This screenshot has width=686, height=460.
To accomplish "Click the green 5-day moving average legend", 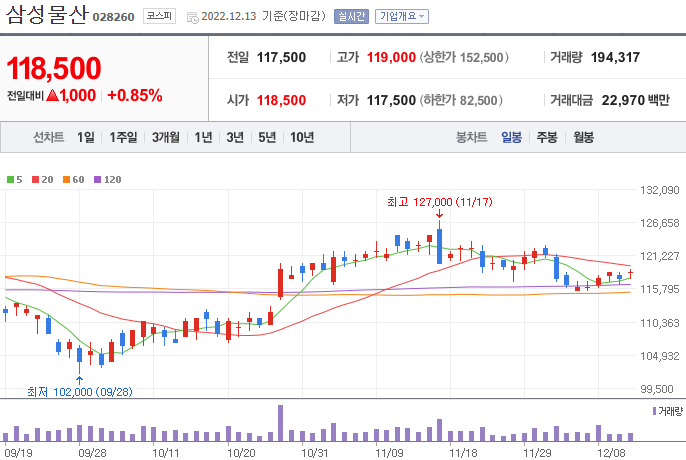I will point(14,179).
